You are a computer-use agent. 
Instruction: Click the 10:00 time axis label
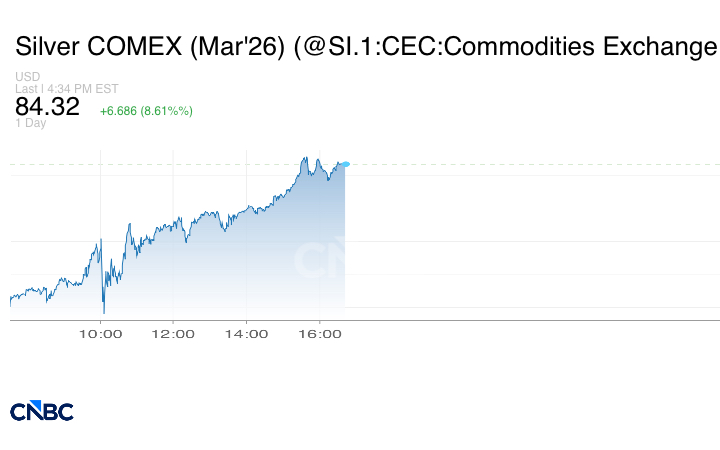[100, 334]
